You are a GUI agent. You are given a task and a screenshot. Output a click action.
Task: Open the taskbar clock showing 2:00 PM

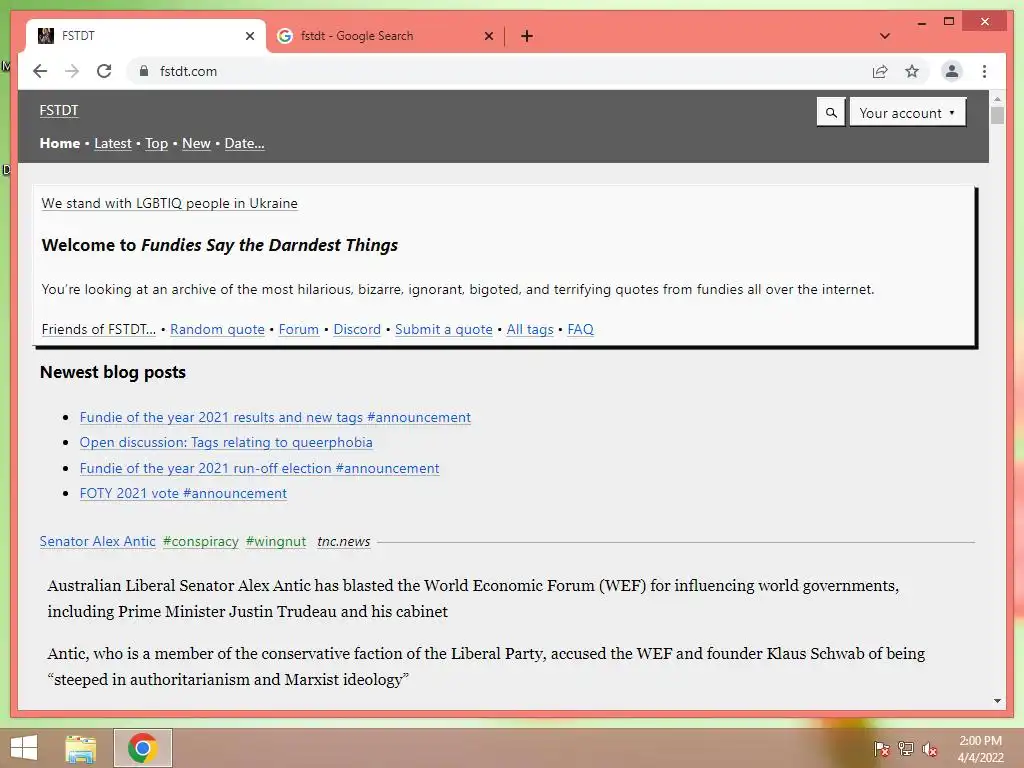pos(980,748)
